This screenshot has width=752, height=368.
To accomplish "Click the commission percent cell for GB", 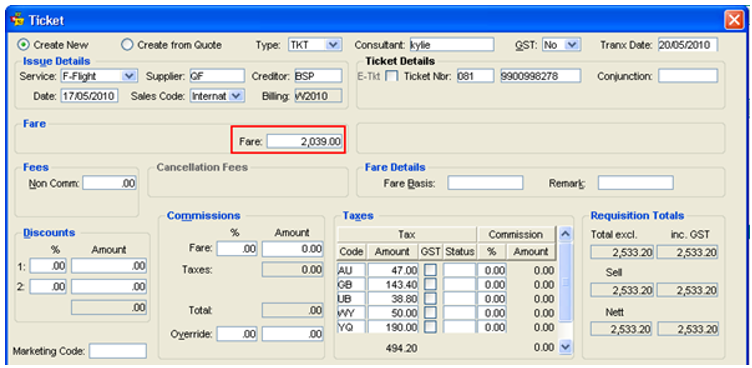I will tap(492, 285).
